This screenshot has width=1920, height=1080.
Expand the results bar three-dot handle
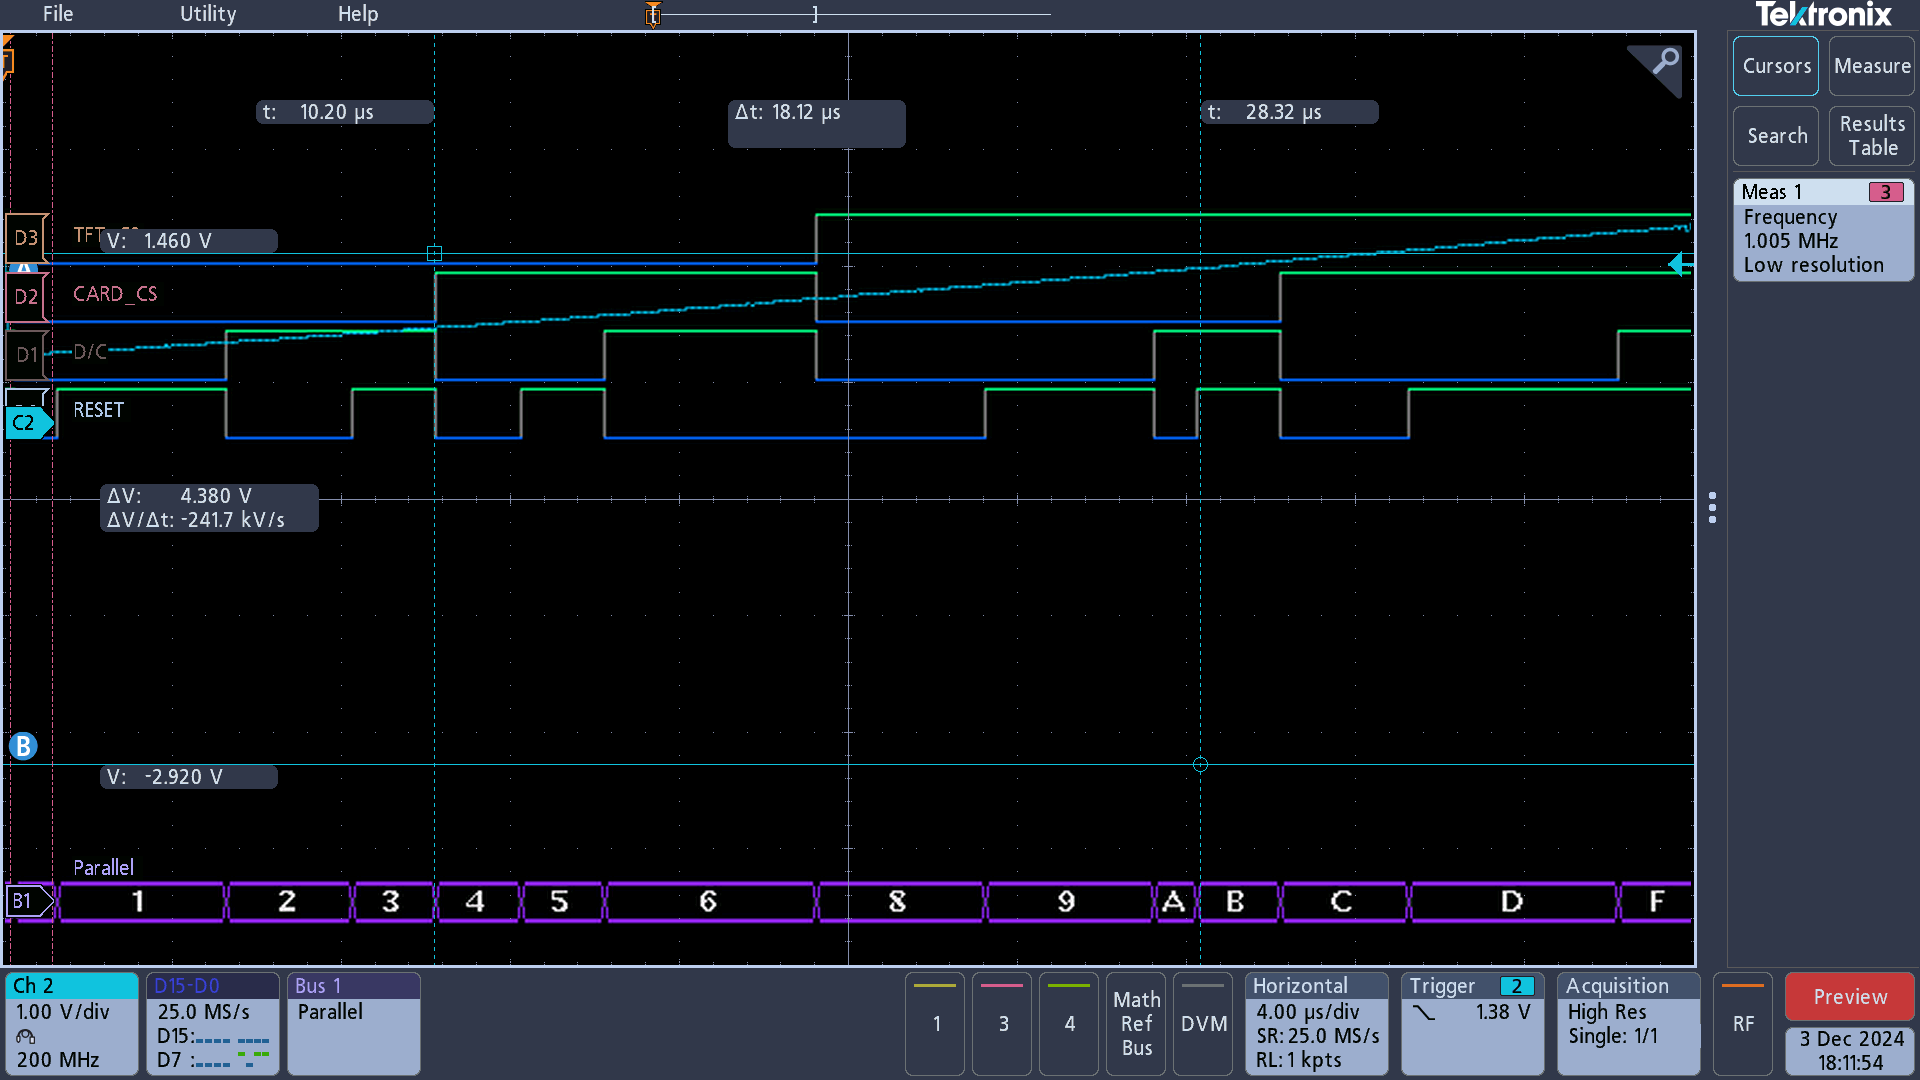[x=1713, y=508]
